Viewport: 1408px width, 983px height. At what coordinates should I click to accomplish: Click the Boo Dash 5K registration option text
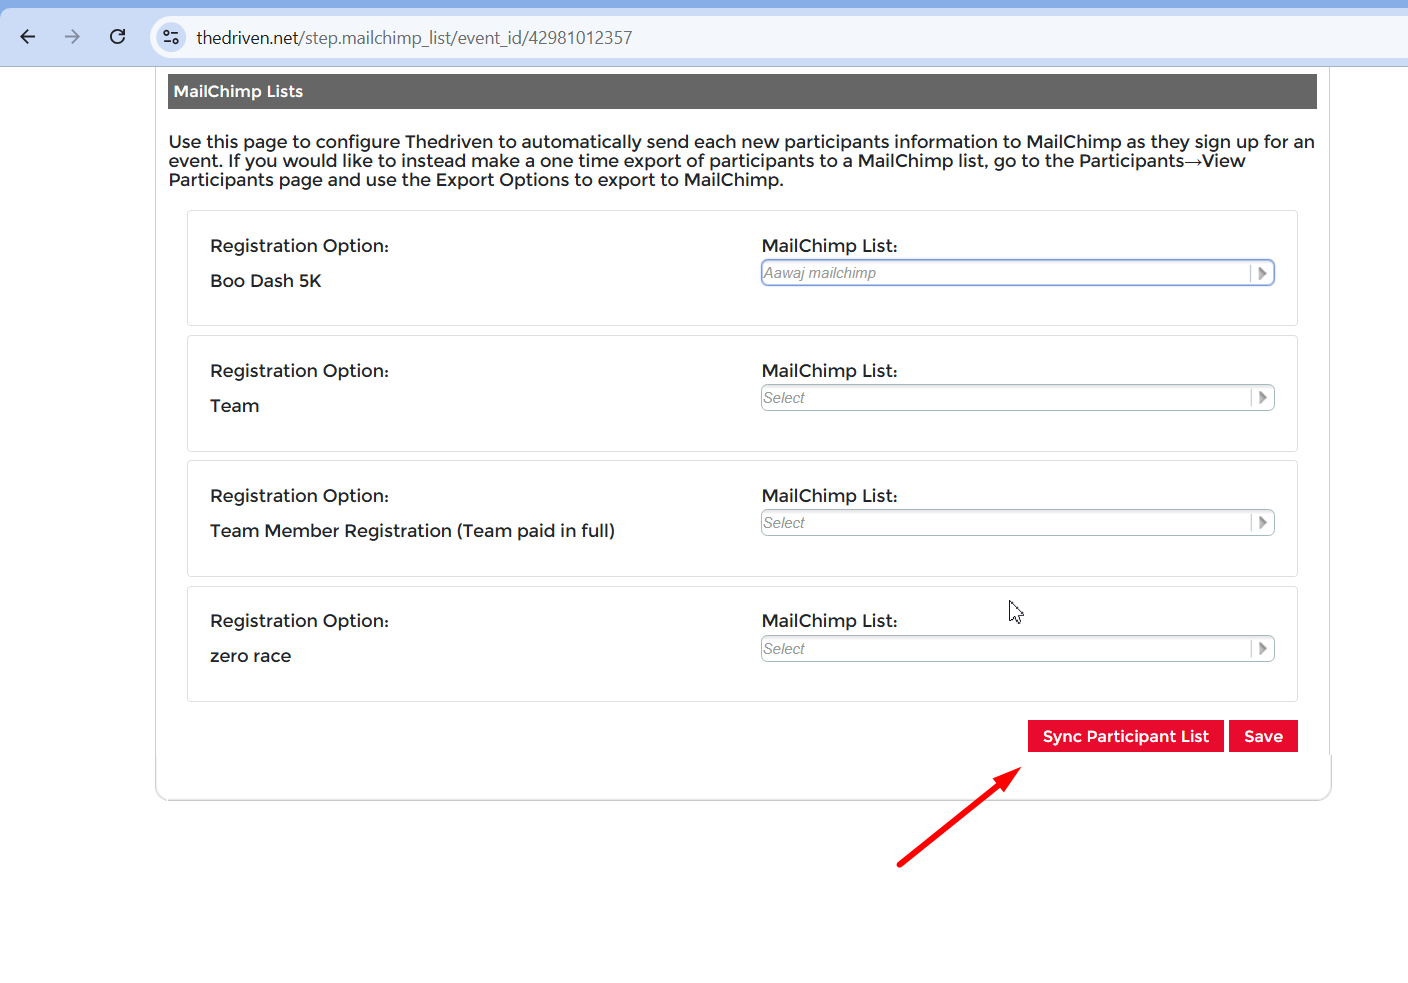[x=266, y=281]
